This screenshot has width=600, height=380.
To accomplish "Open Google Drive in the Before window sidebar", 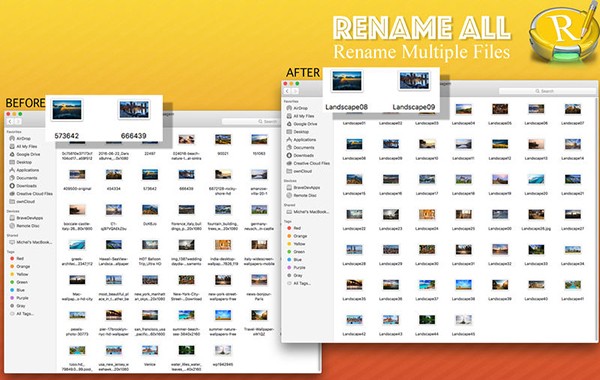I will pos(25,154).
